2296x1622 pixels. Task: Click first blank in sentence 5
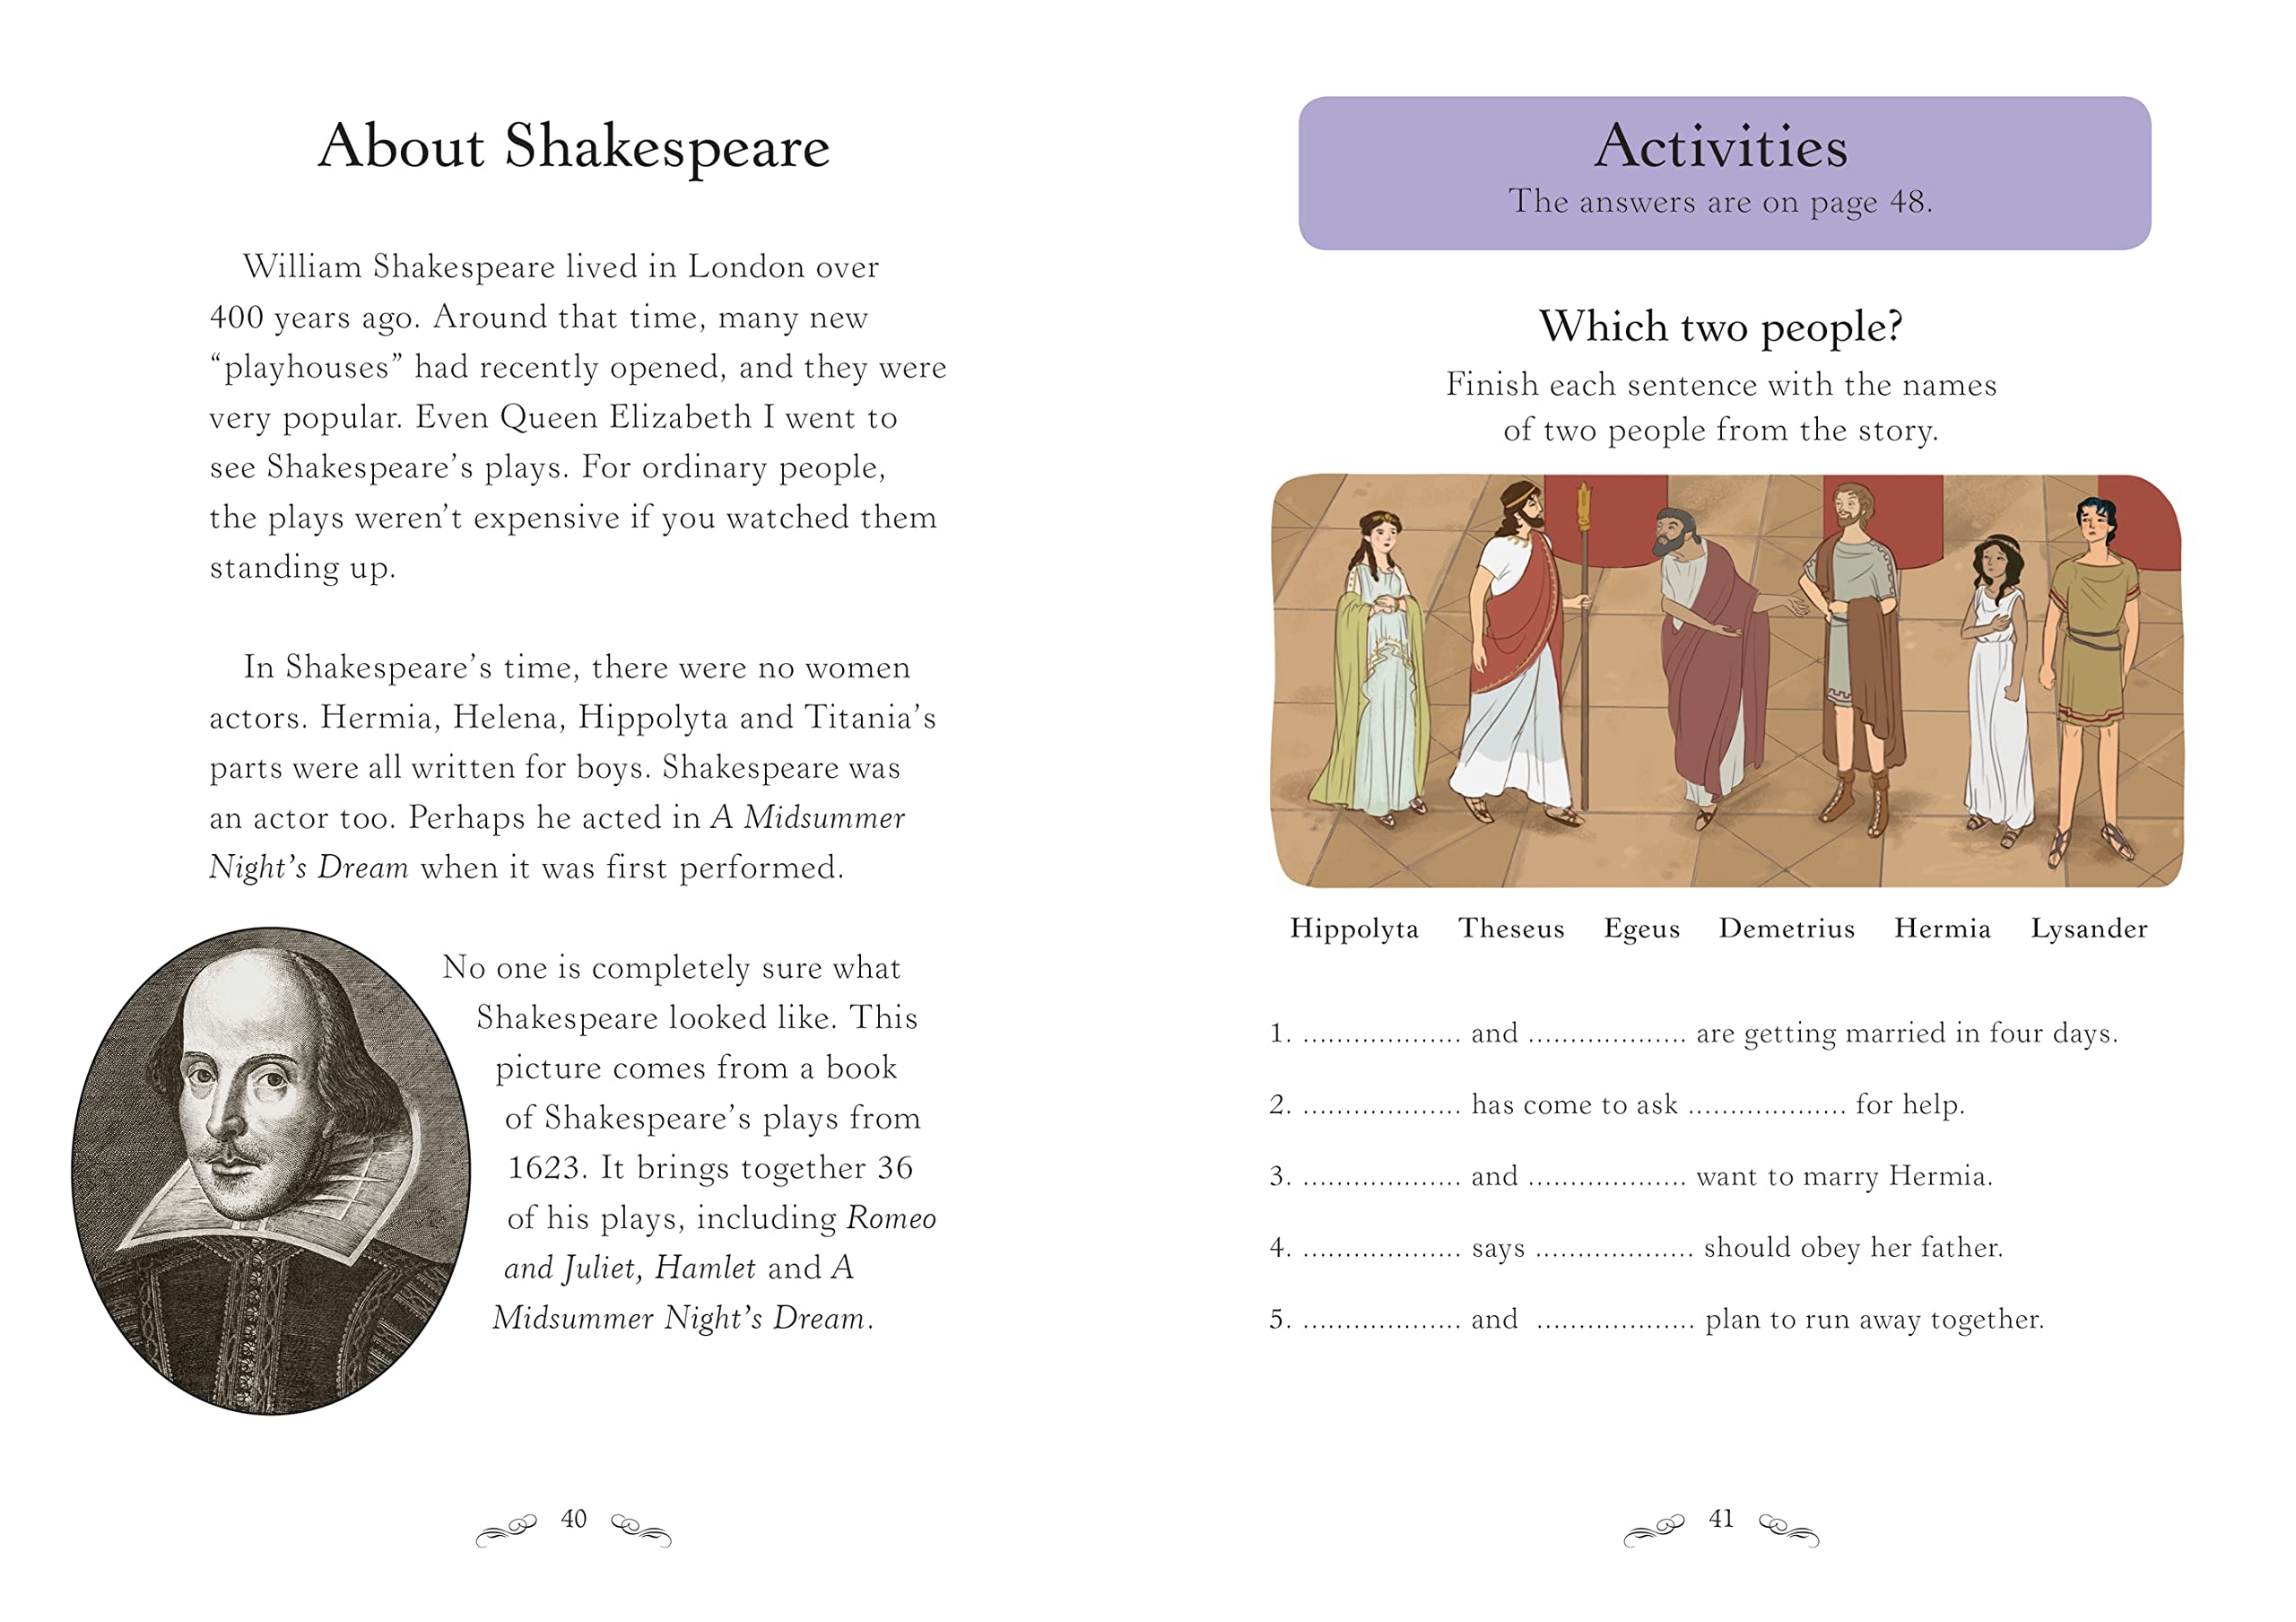1381,1325
